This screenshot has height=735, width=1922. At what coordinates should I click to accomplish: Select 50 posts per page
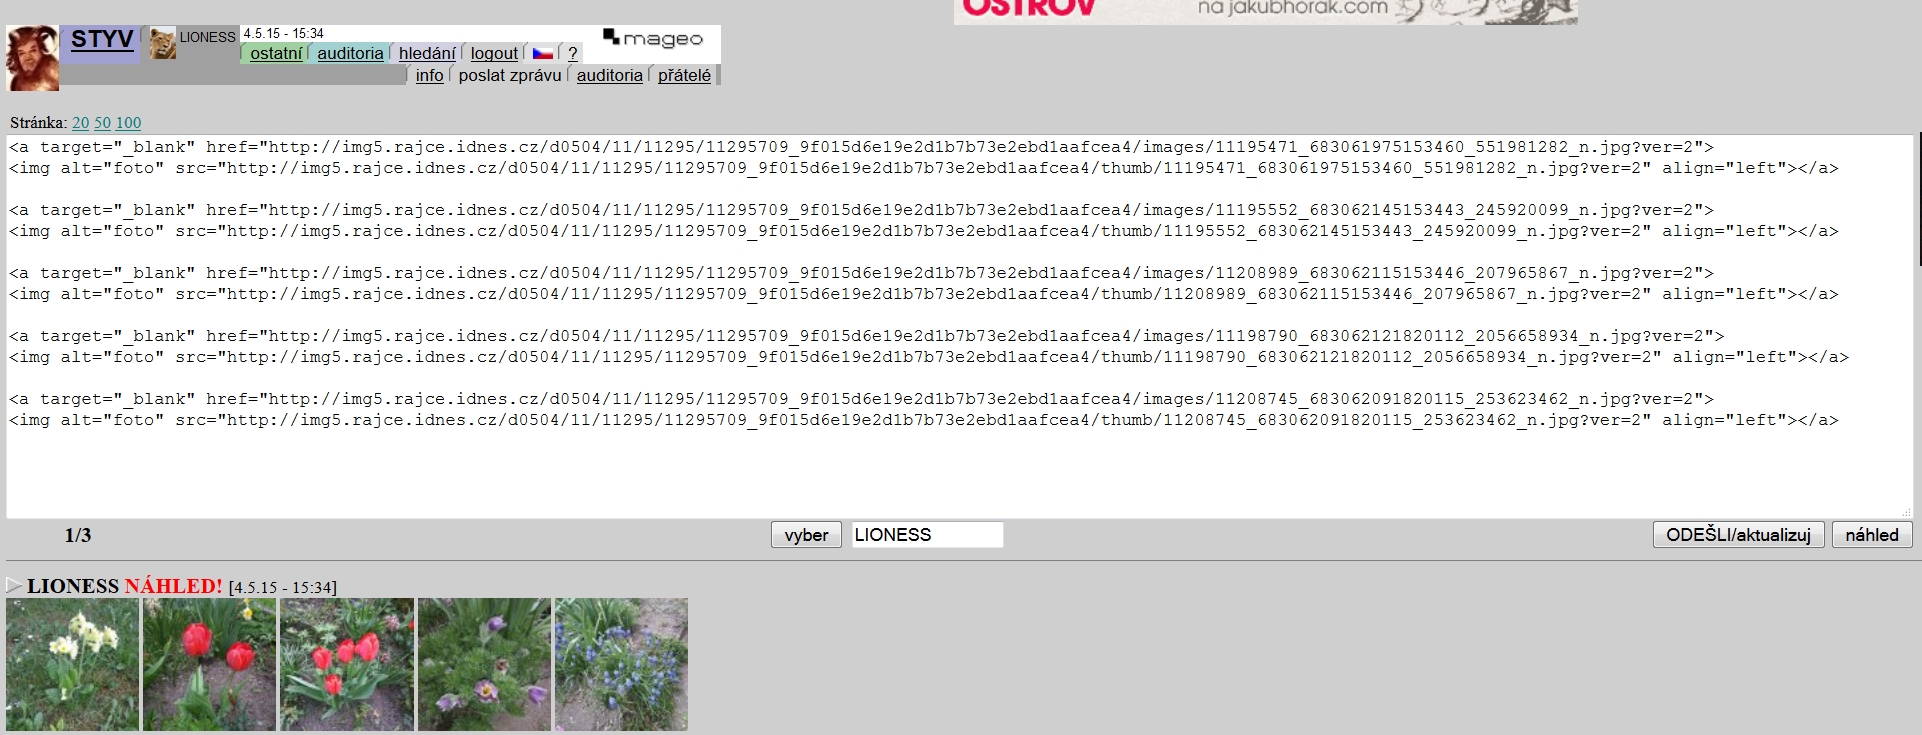[x=102, y=123]
